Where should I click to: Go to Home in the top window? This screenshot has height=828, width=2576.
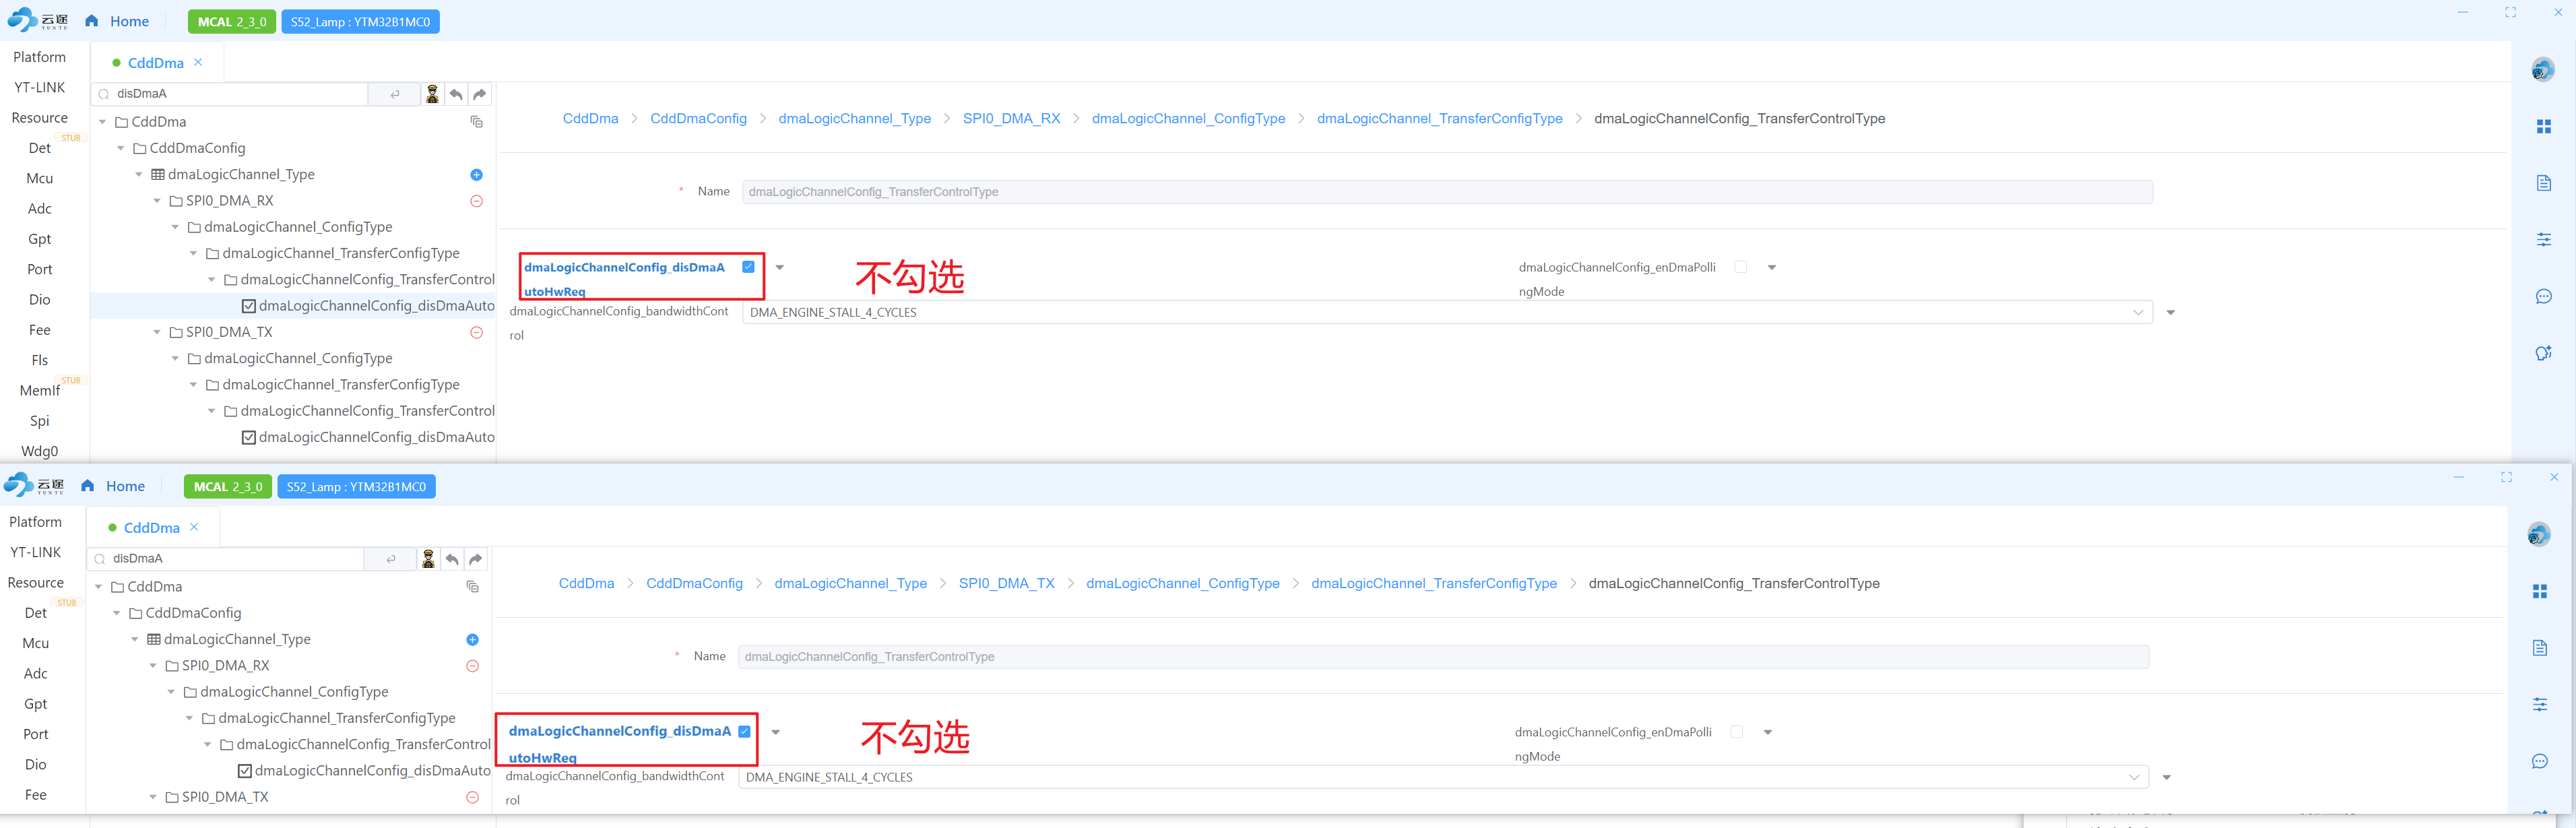(x=118, y=21)
